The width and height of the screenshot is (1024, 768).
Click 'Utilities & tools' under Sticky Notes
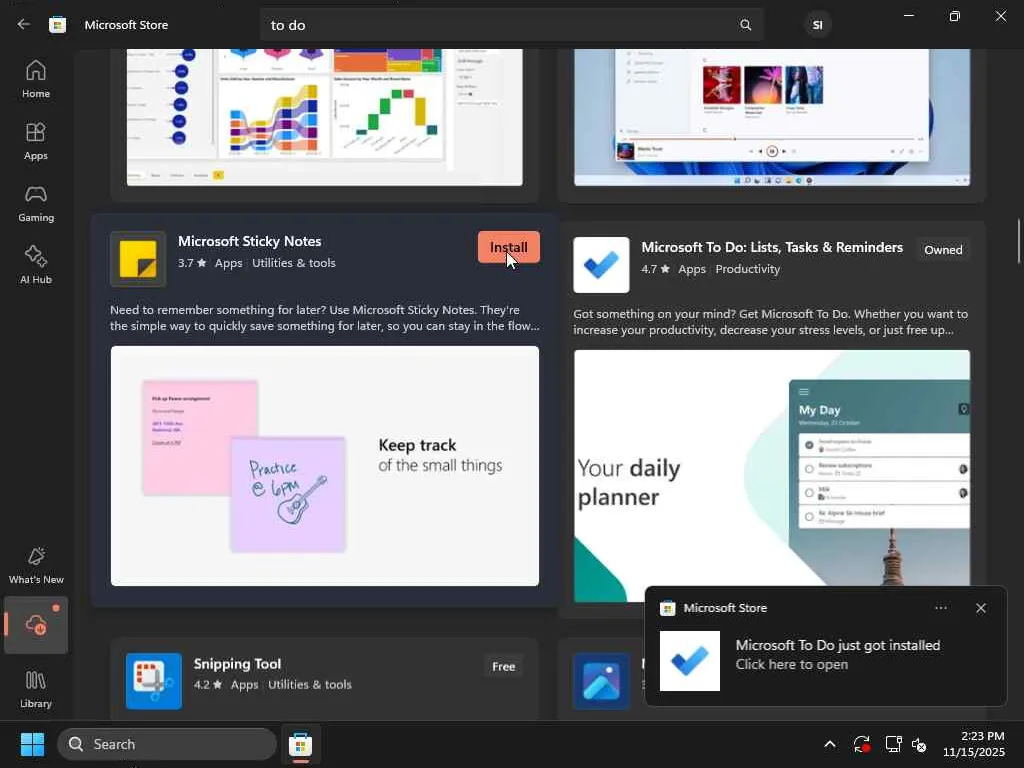click(294, 263)
